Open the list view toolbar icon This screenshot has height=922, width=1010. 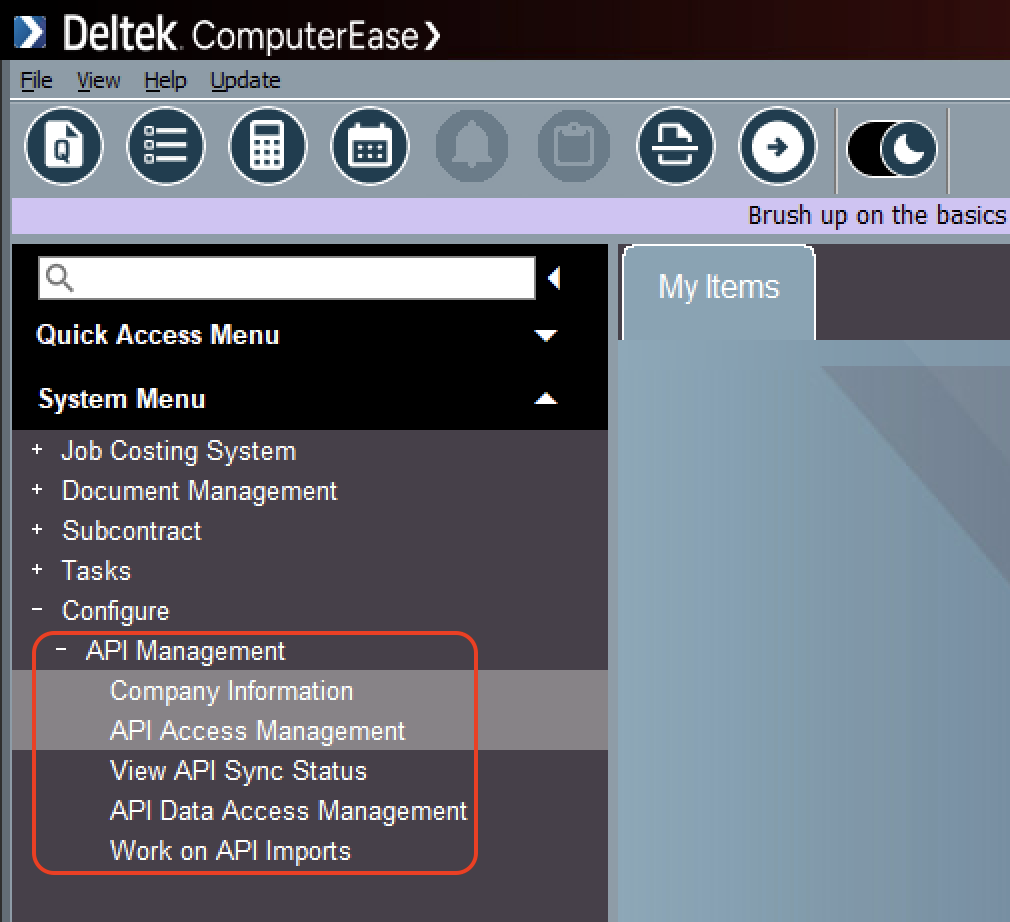tap(166, 146)
